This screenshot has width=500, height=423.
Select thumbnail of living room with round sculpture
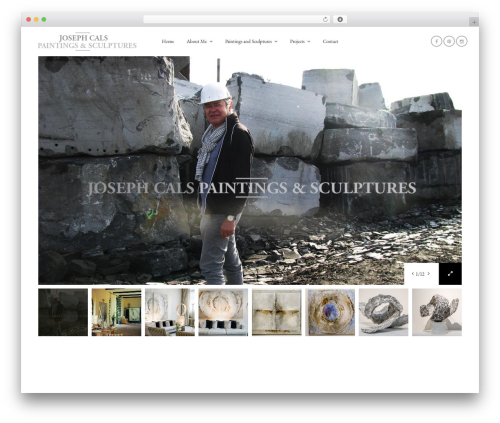click(170, 312)
